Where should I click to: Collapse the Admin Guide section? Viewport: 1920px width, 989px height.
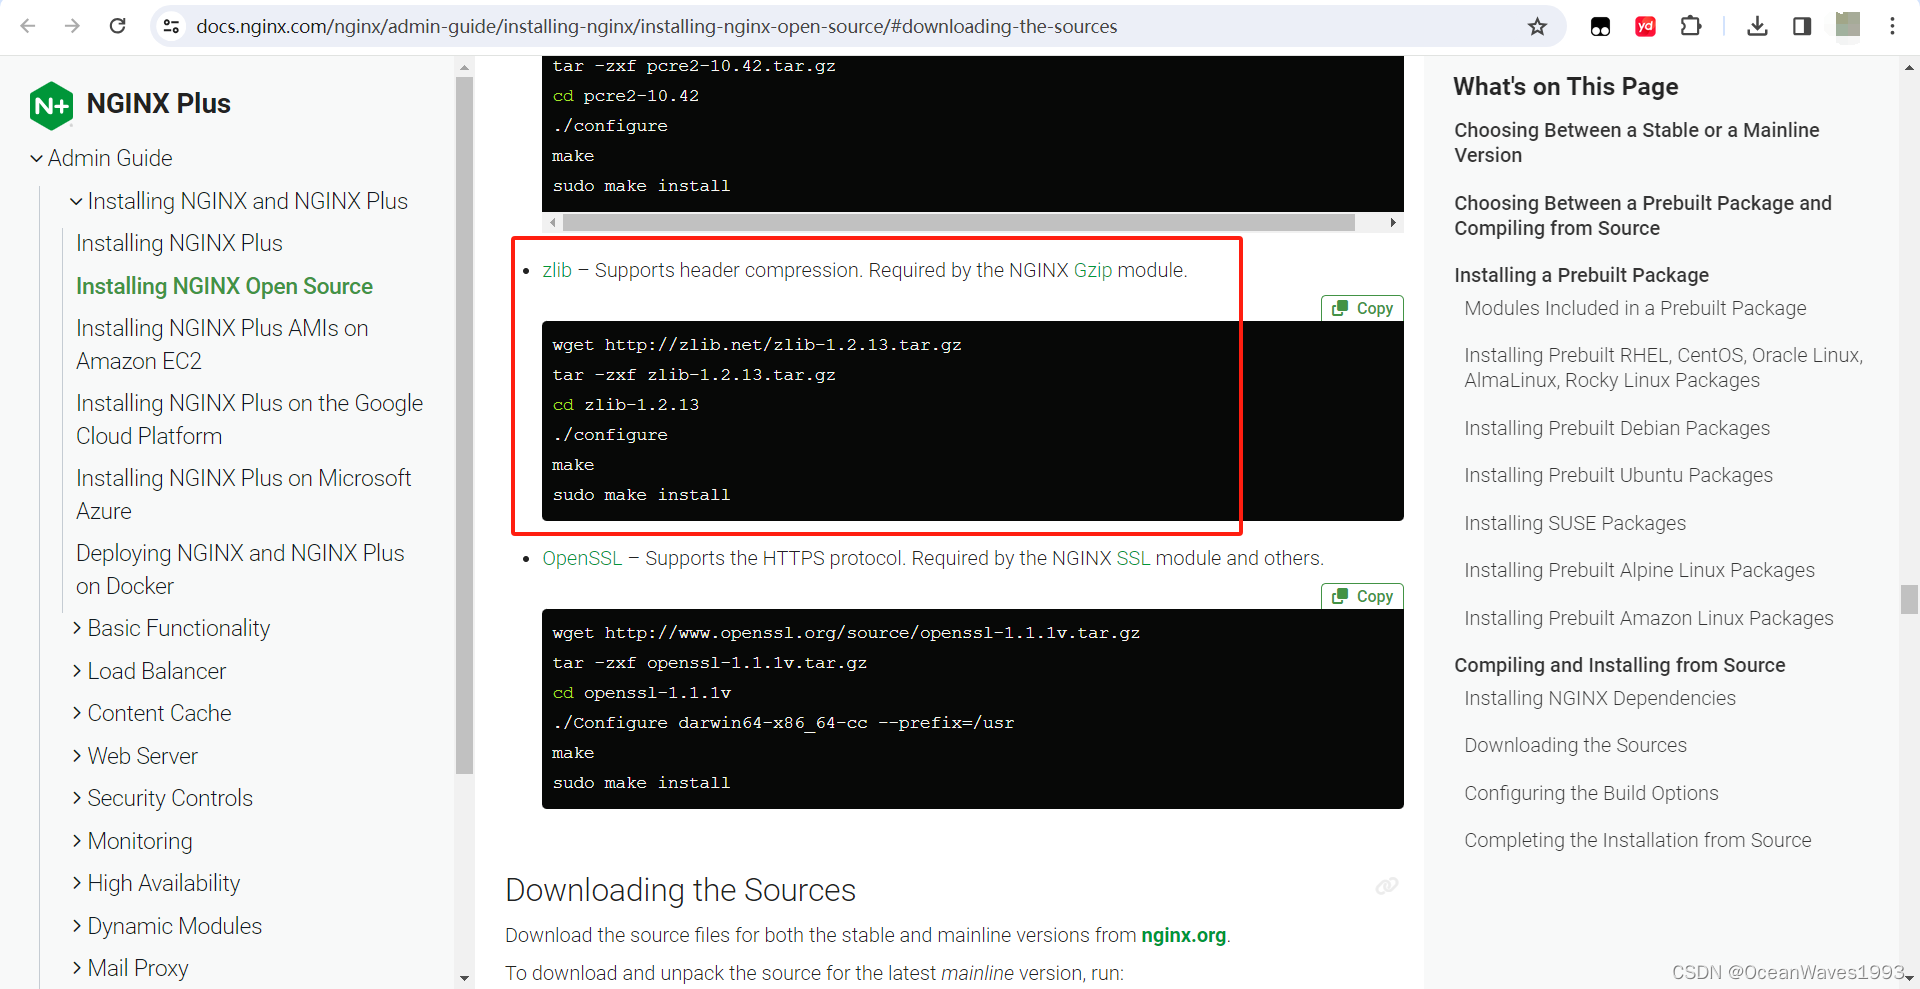36,158
